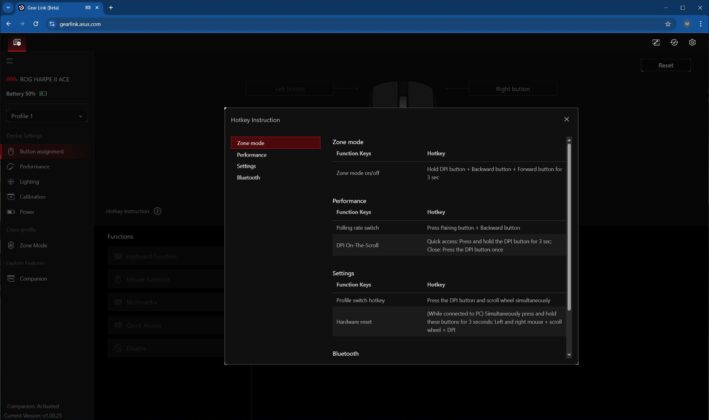Expand the Mouse Function item
This screenshot has width=709, height=420.
tap(166, 279)
